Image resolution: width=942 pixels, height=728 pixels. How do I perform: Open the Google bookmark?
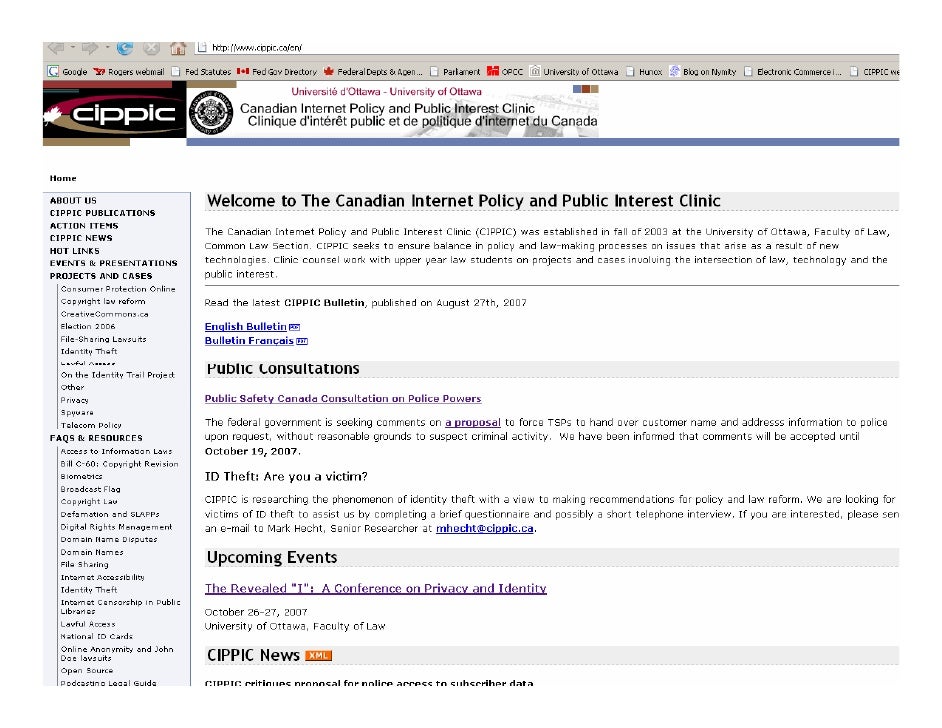[x=67, y=71]
